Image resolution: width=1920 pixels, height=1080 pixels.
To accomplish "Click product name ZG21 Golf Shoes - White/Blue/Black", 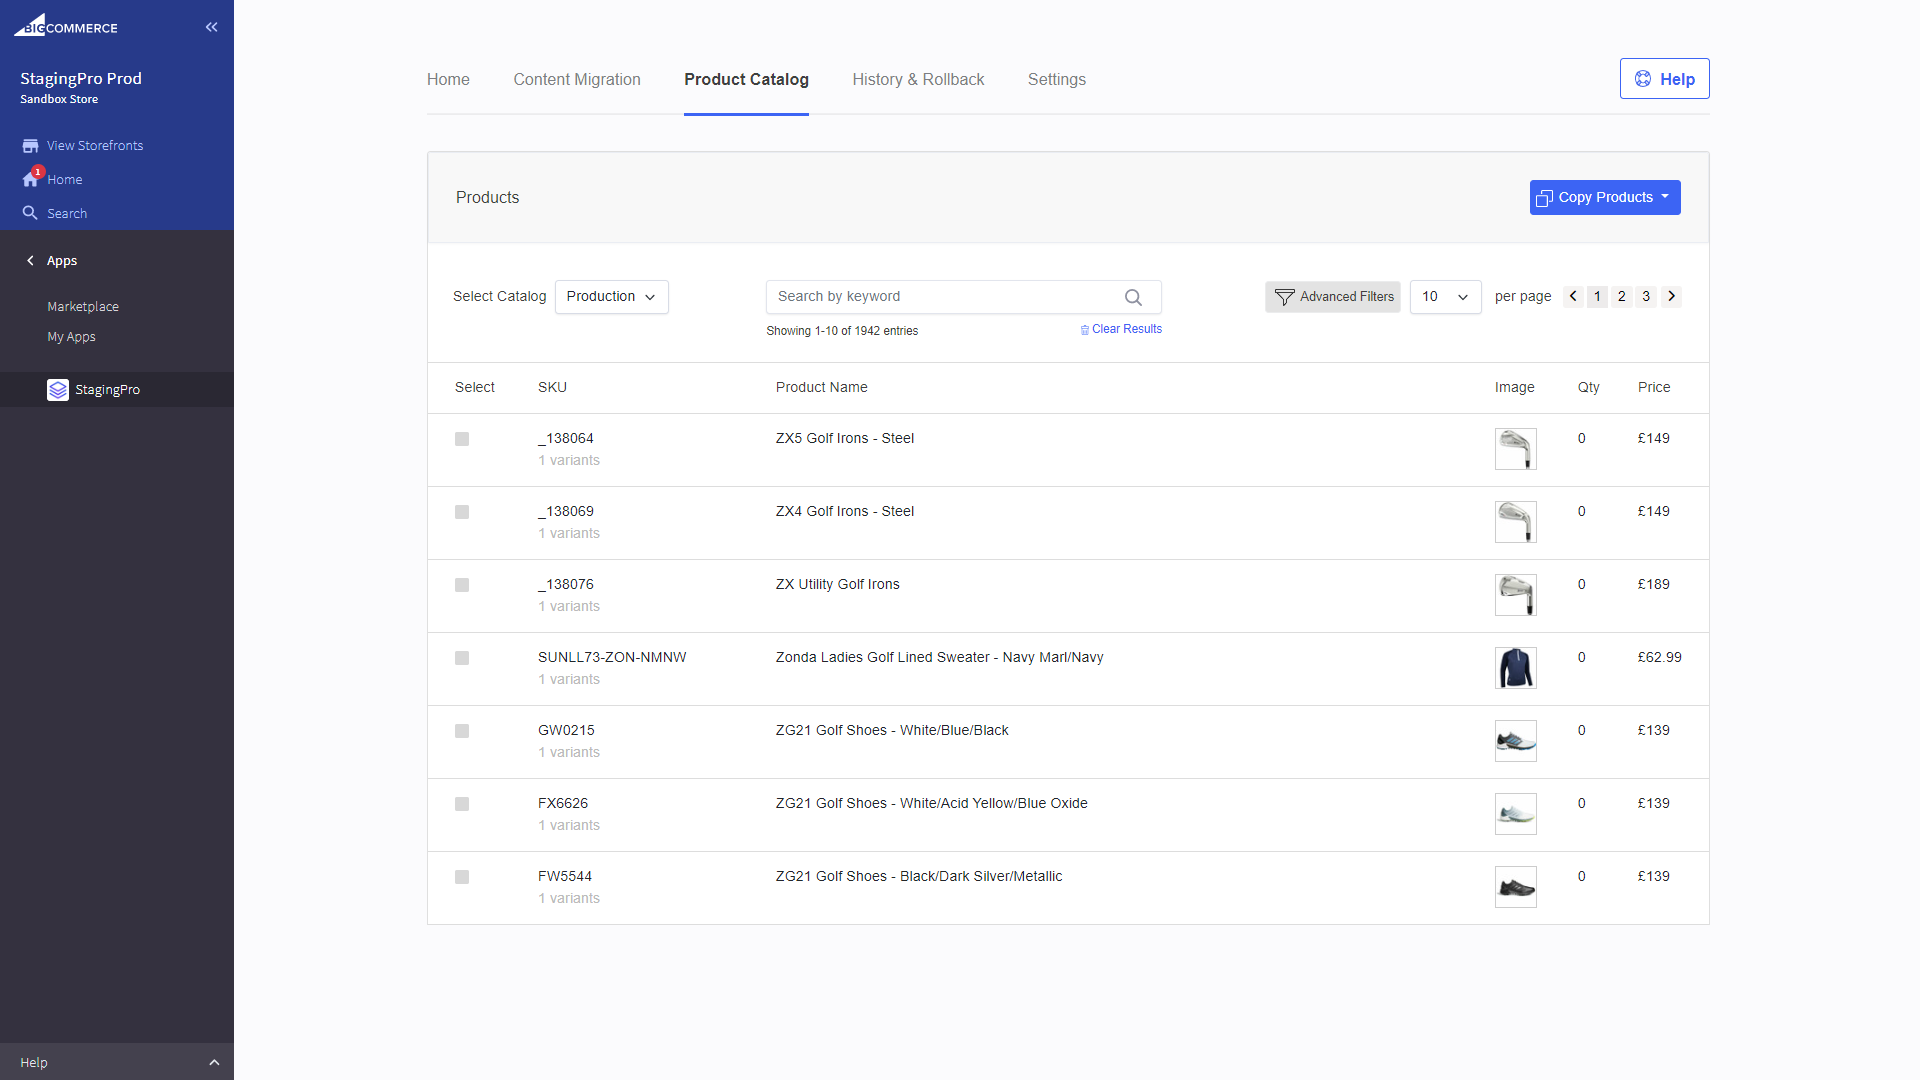I will (892, 731).
